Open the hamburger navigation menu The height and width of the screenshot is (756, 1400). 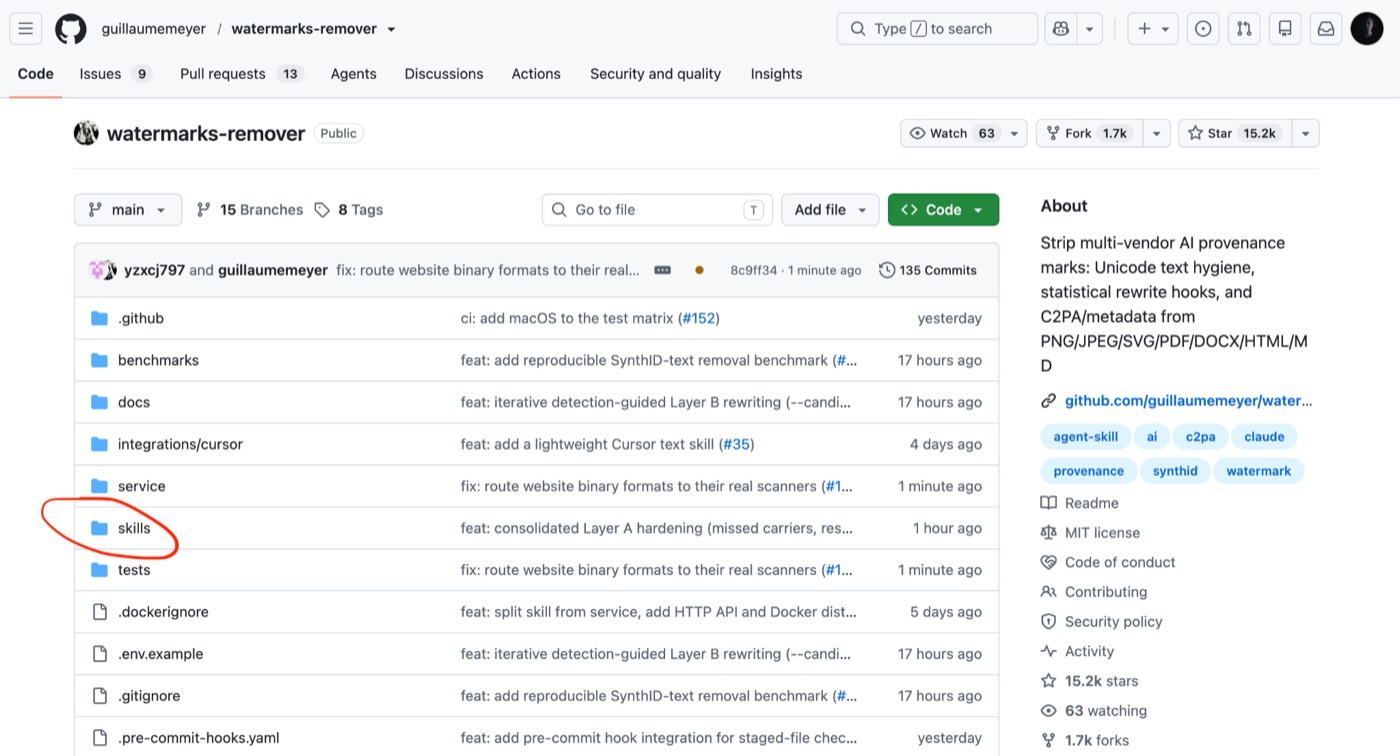click(26, 29)
